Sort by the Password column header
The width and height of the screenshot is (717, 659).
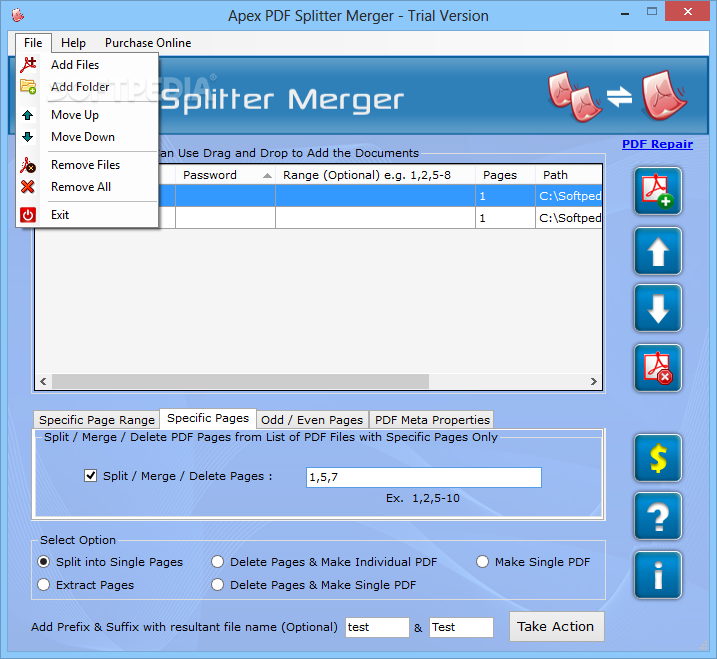coord(225,175)
